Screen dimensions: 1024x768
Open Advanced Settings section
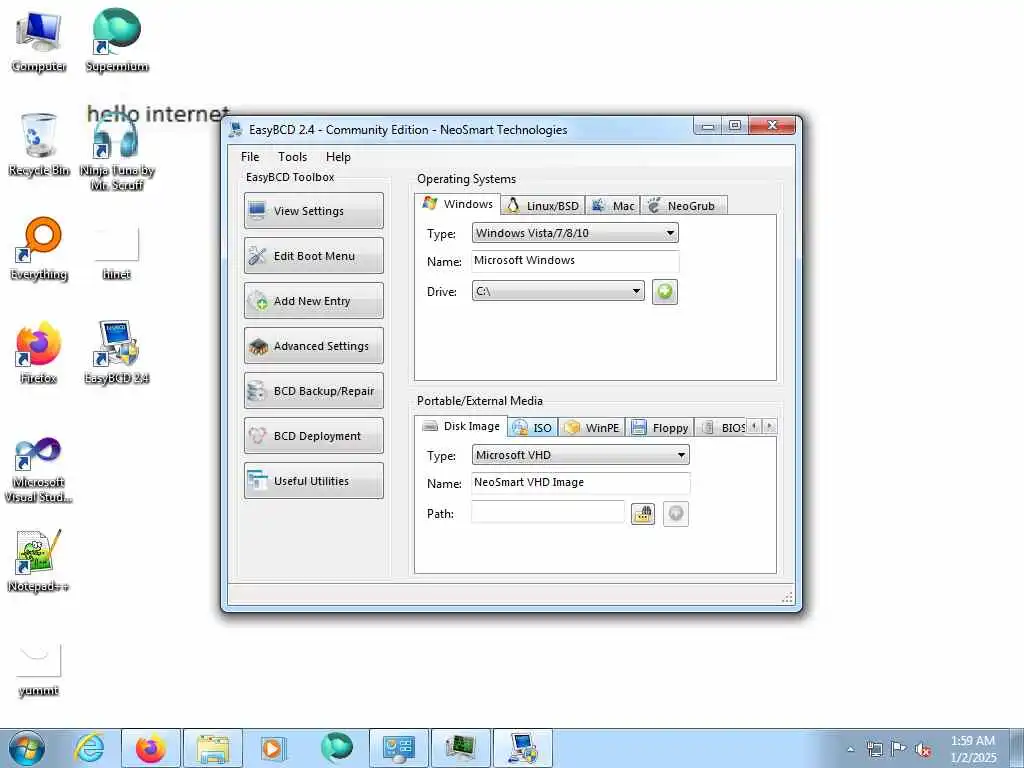[313, 345]
